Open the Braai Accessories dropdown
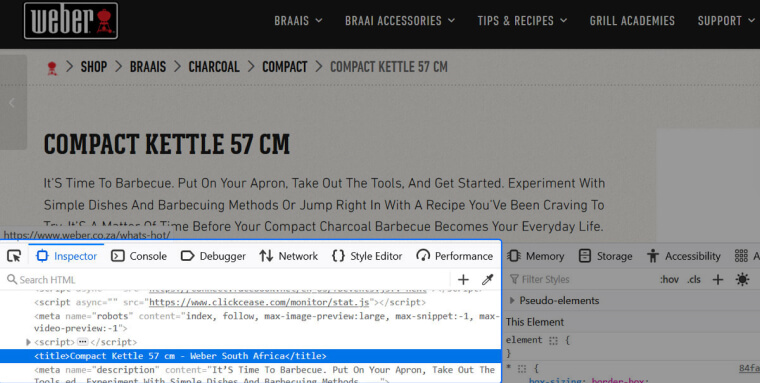The height and width of the screenshot is (383, 760). point(400,21)
